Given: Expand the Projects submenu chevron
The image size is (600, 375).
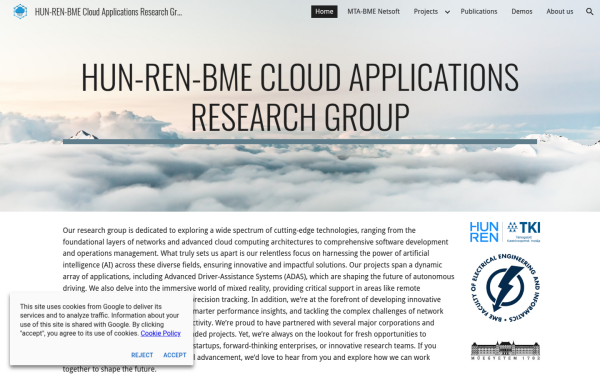Looking at the screenshot, I should 447,12.
